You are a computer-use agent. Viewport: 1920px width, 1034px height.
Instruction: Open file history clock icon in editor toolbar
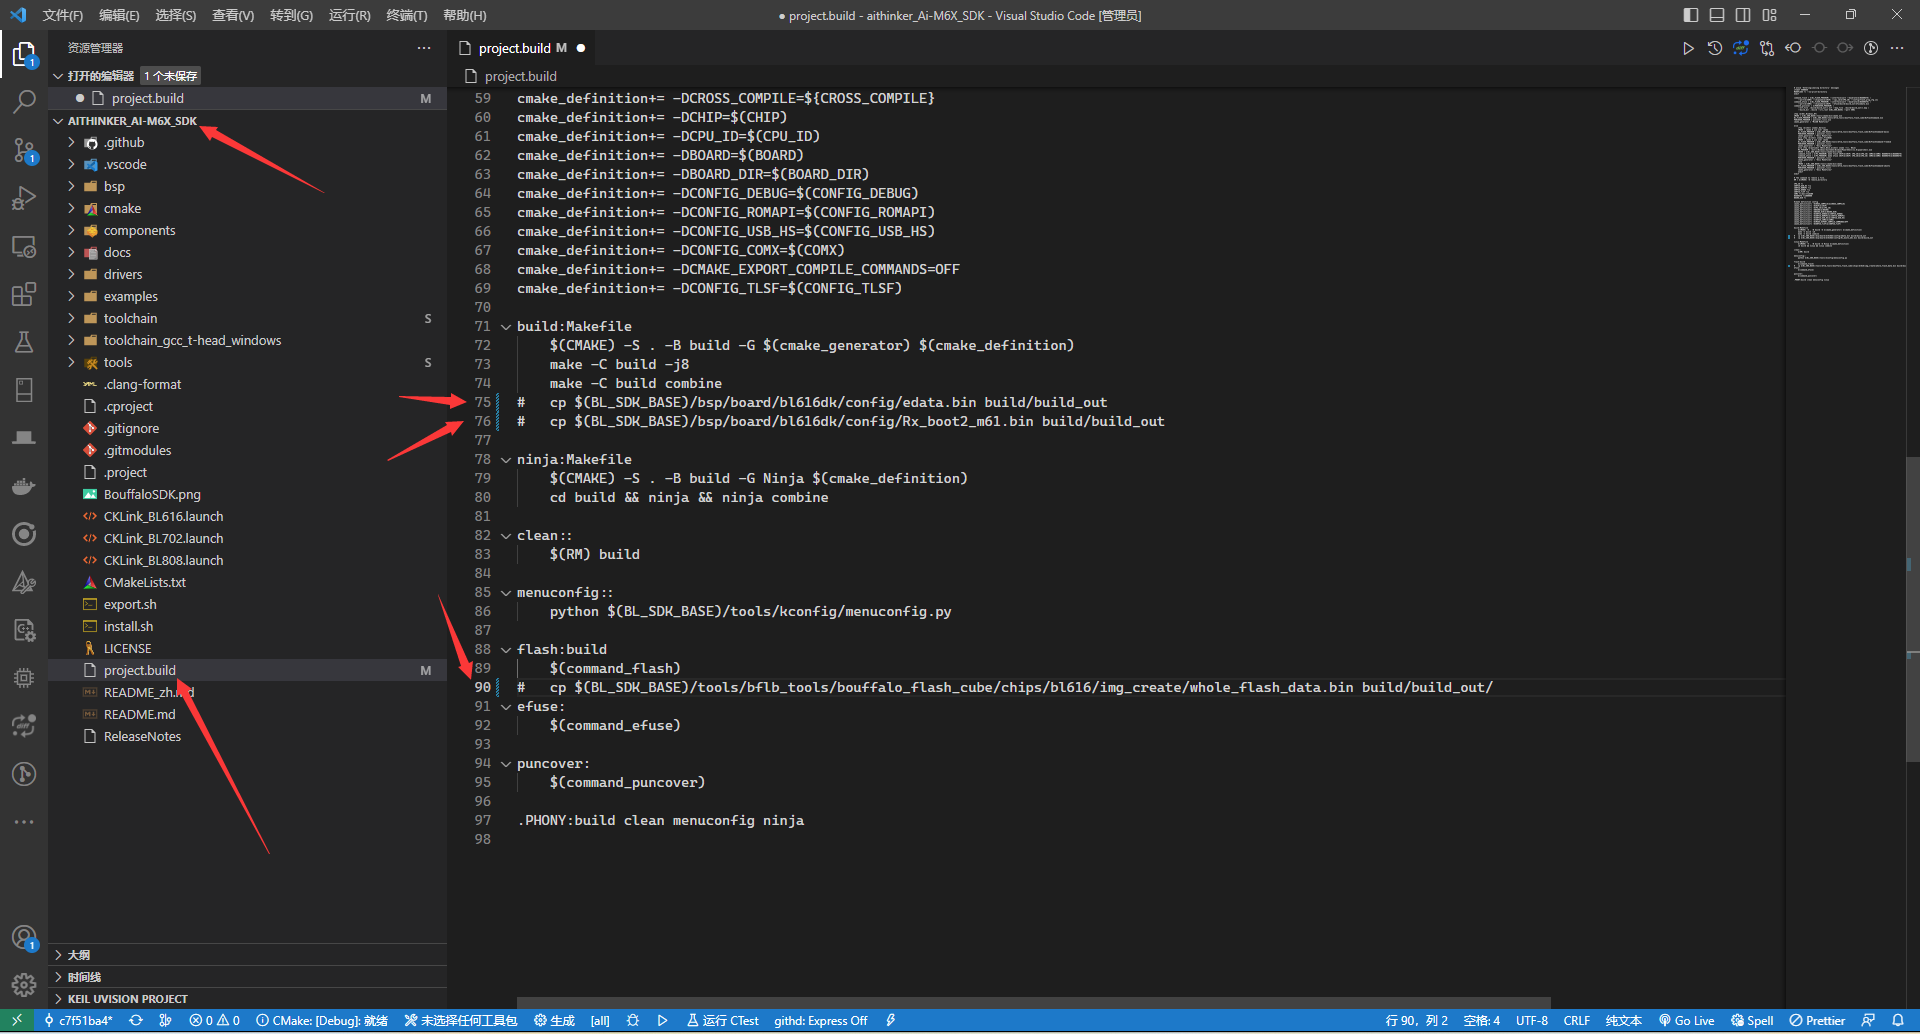point(1714,48)
